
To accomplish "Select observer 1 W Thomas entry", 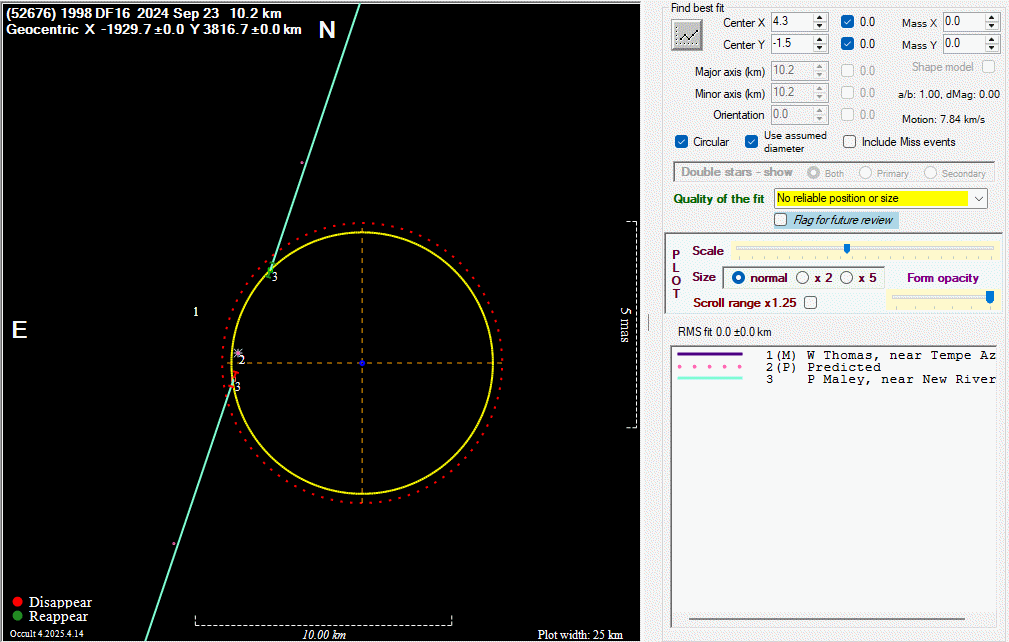I will 835,355.
